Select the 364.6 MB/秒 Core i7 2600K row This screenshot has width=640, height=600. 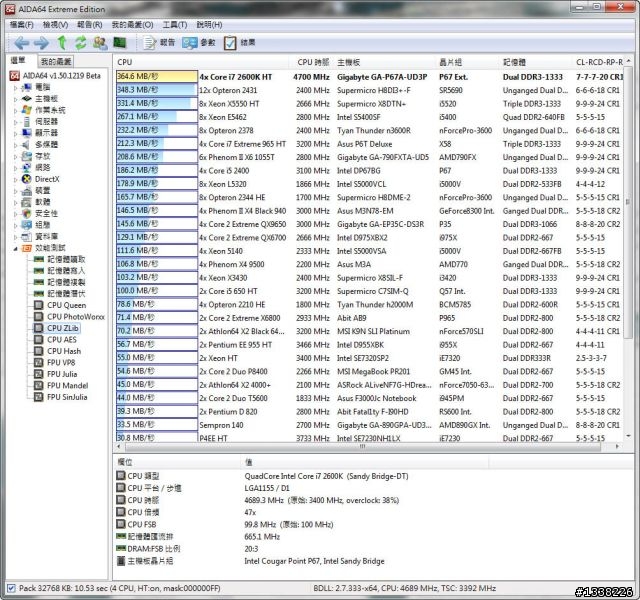[369, 77]
